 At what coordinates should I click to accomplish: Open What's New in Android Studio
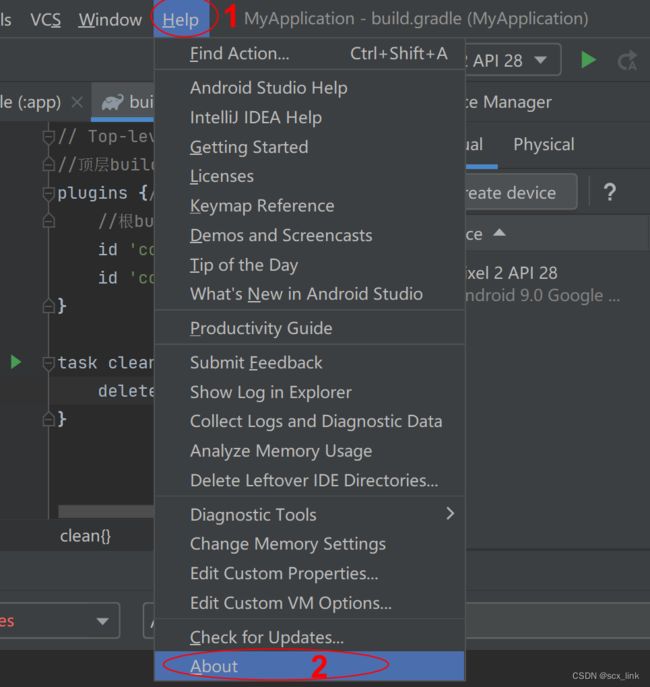point(310,294)
